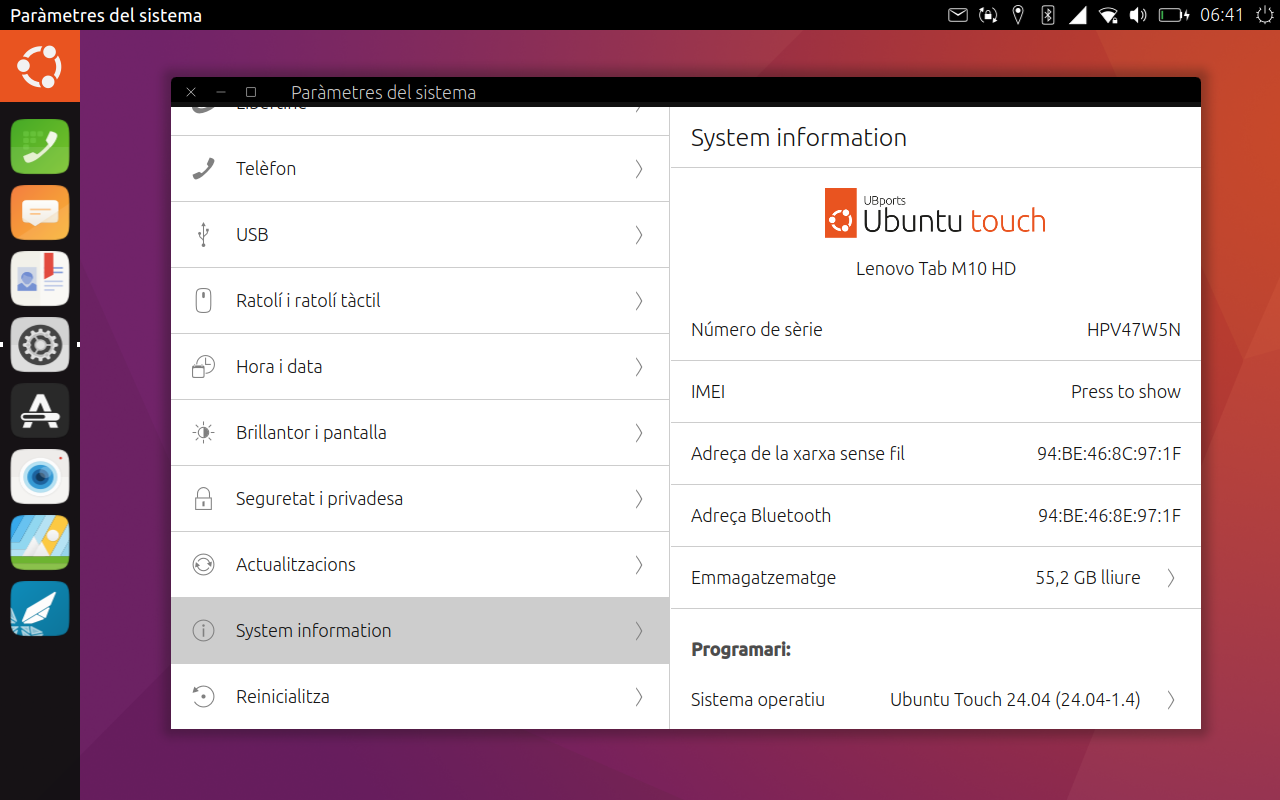Click the phone handset icon beside Telèfon
The width and height of the screenshot is (1280, 800).
pyautogui.click(x=203, y=168)
